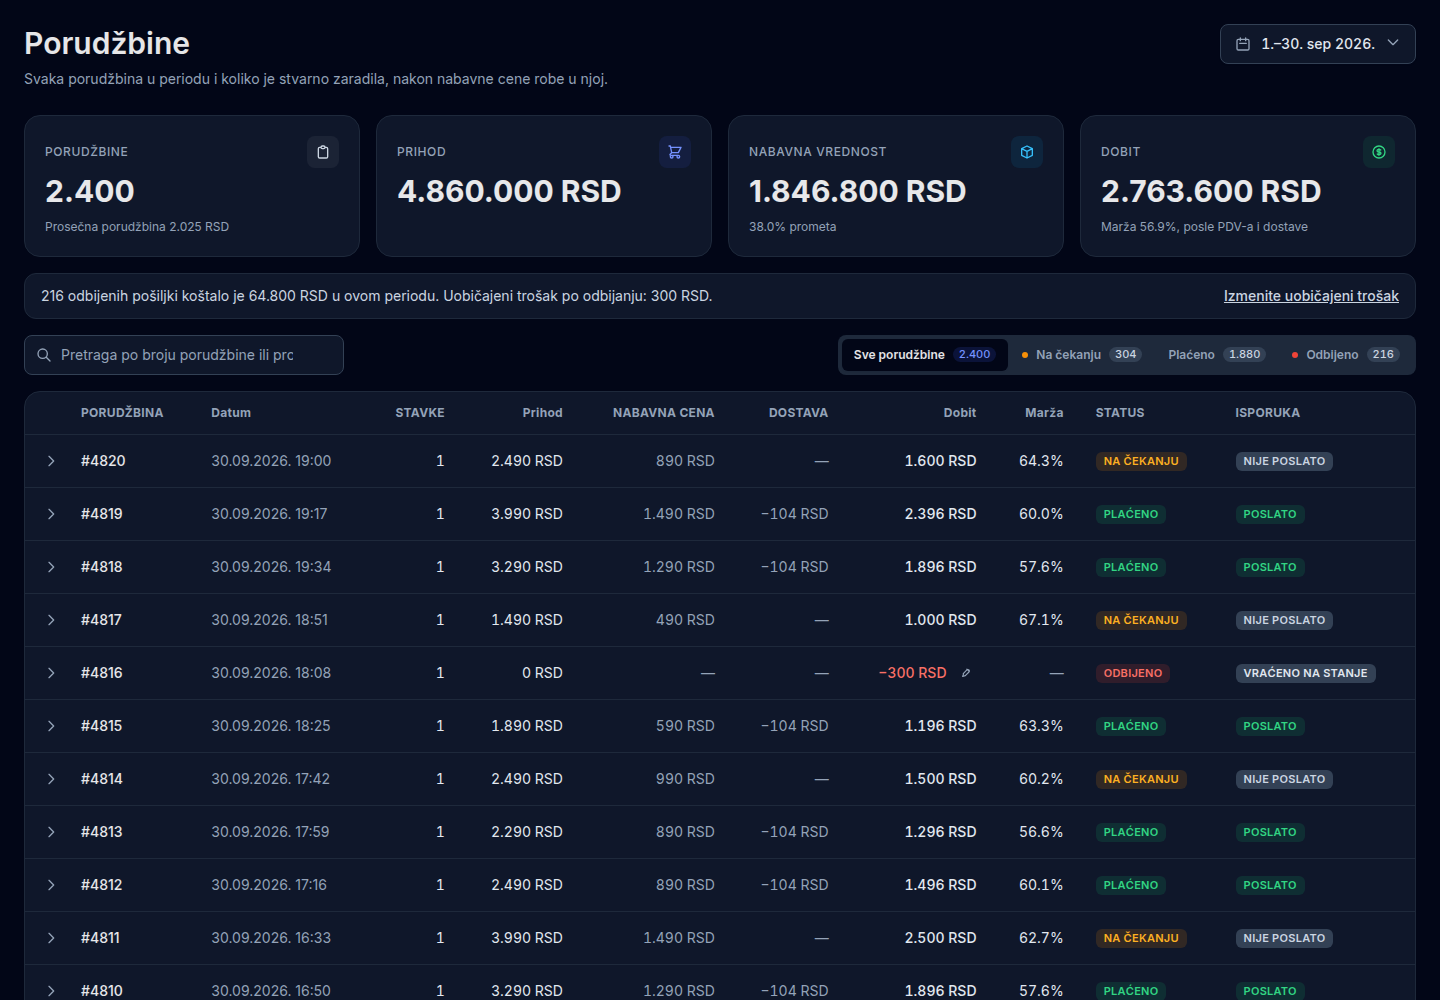Viewport: 1440px width, 1000px height.
Task: Click the 56.6% margin value
Action: point(1041,832)
